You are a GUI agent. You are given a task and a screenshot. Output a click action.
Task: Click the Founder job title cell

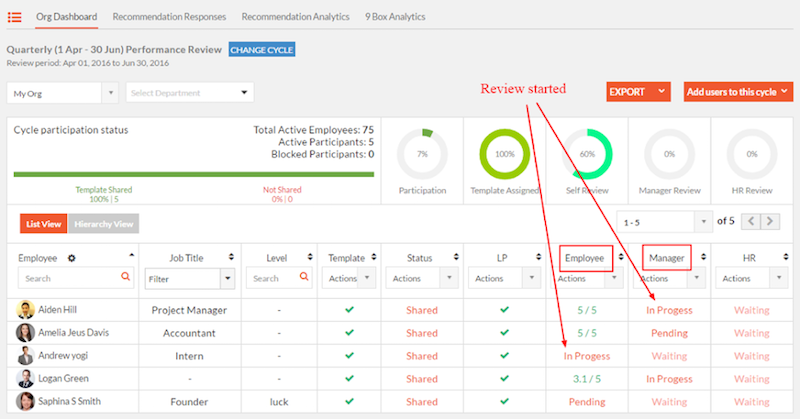pos(189,402)
